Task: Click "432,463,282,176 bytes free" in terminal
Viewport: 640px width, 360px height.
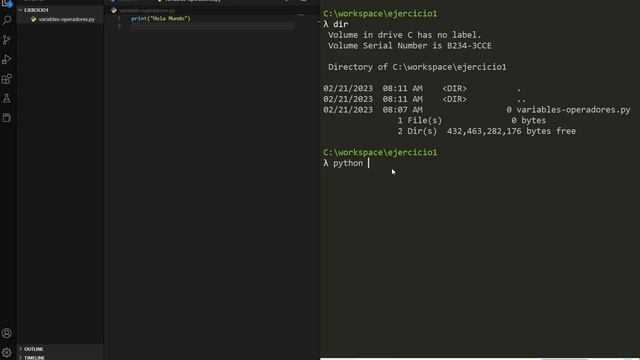Action: coord(511,131)
